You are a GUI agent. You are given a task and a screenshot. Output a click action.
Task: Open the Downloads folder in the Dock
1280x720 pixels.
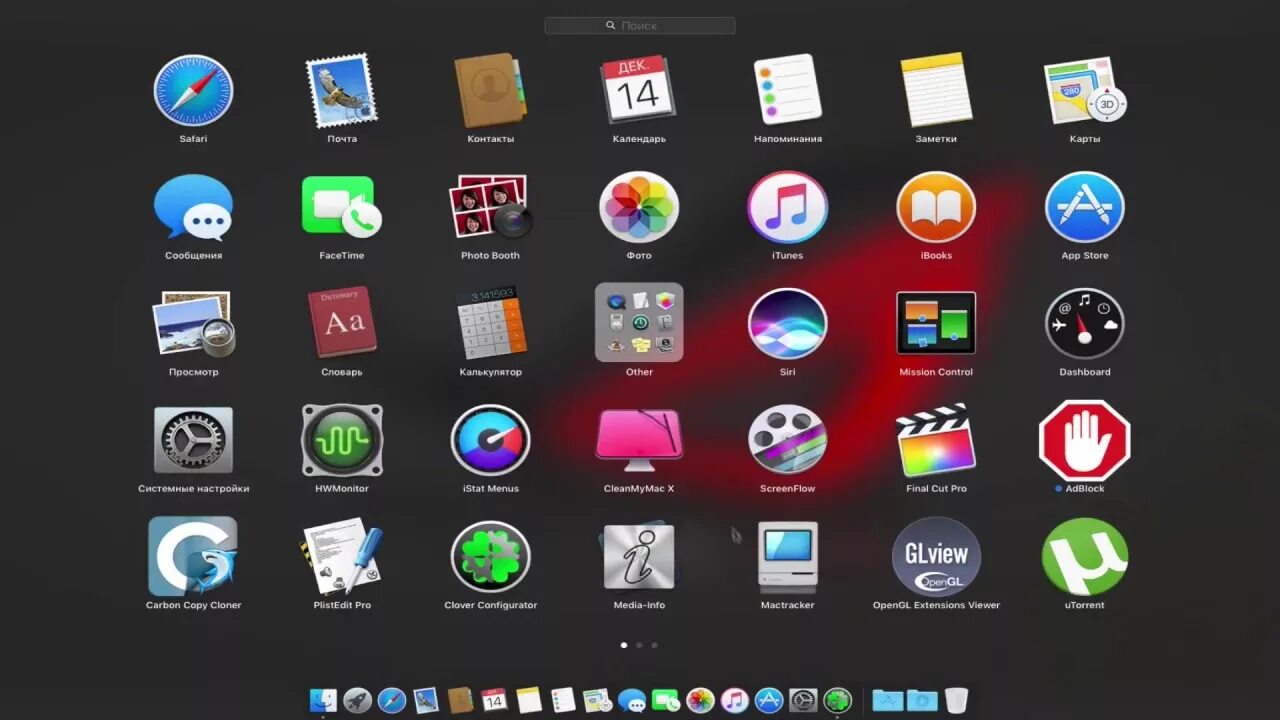(x=921, y=700)
